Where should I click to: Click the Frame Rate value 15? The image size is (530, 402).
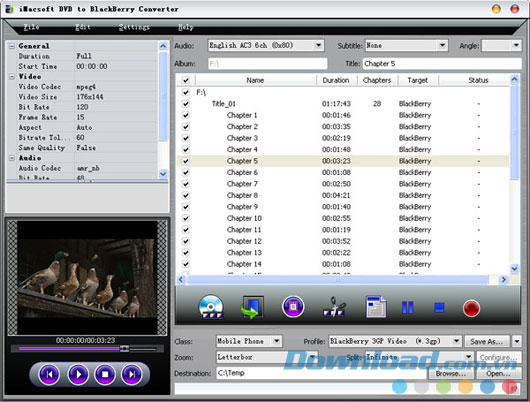point(80,117)
